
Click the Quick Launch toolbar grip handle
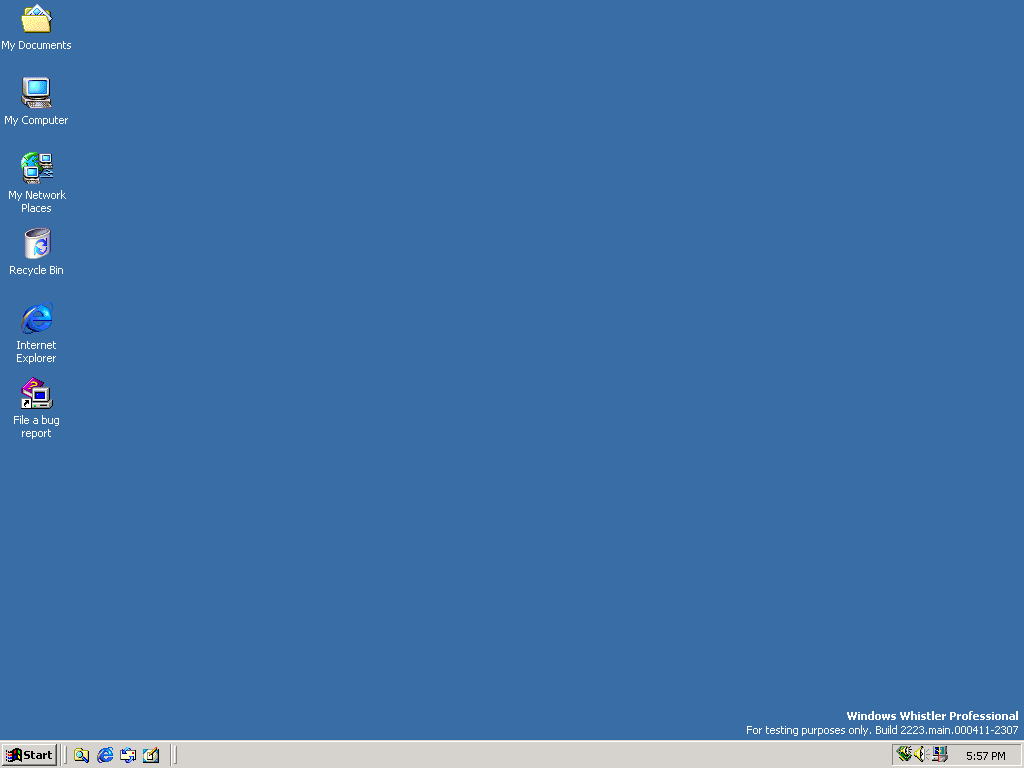click(66, 755)
